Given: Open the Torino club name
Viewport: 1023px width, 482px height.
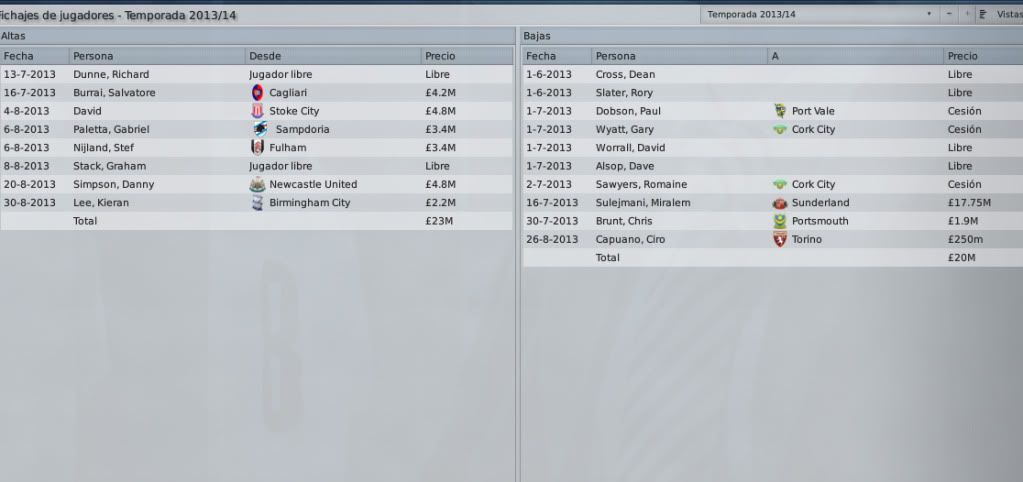Looking at the screenshot, I should tap(807, 239).
